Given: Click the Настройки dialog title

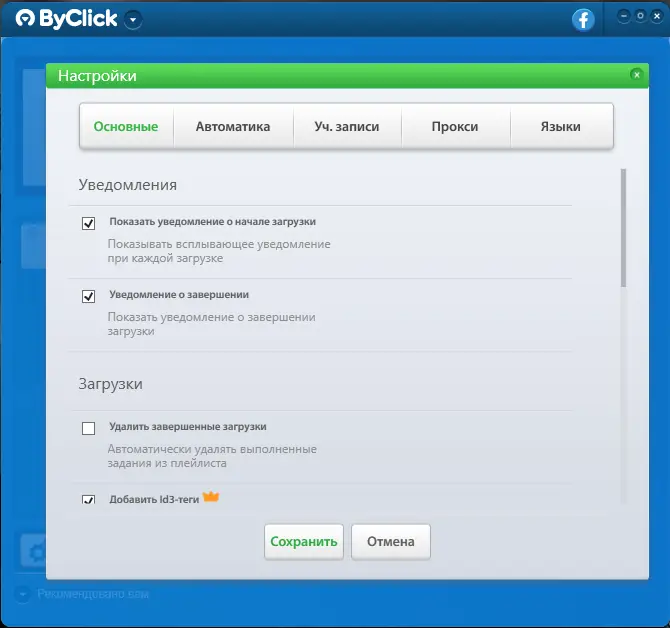Looking at the screenshot, I should coord(97,76).
